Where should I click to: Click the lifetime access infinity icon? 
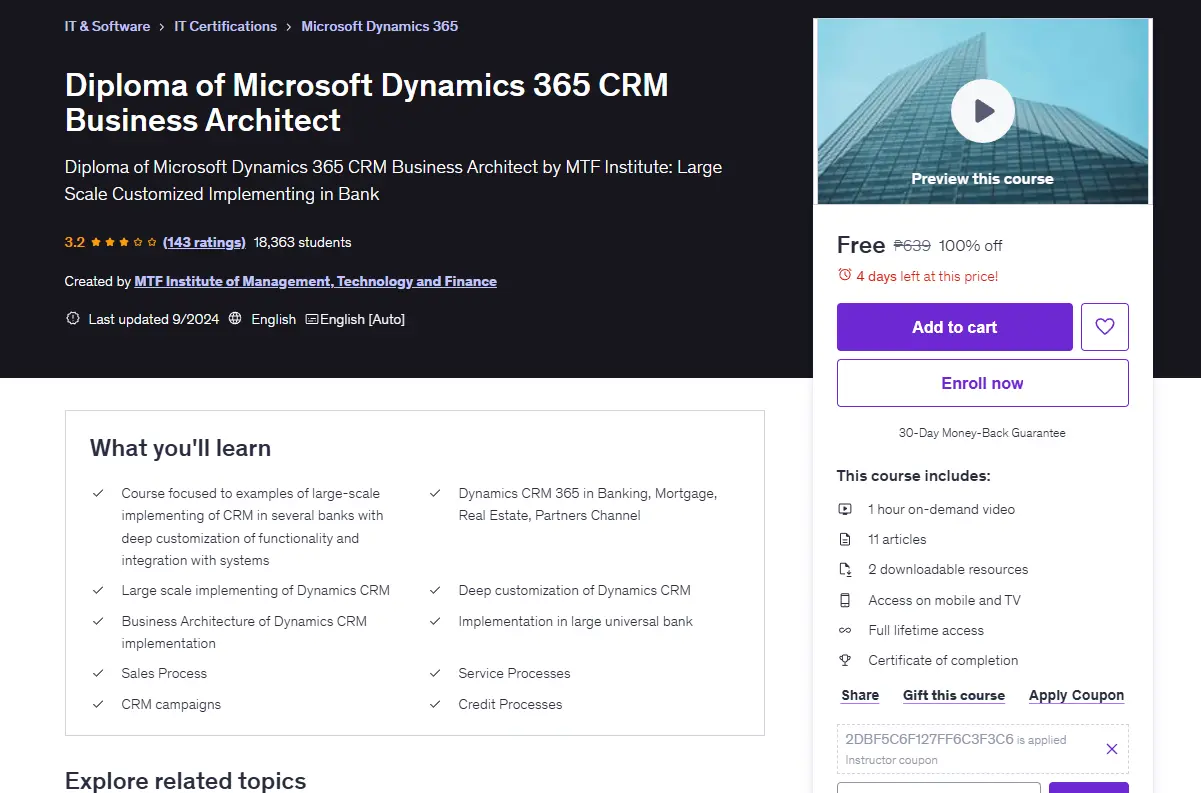(845, 630)
